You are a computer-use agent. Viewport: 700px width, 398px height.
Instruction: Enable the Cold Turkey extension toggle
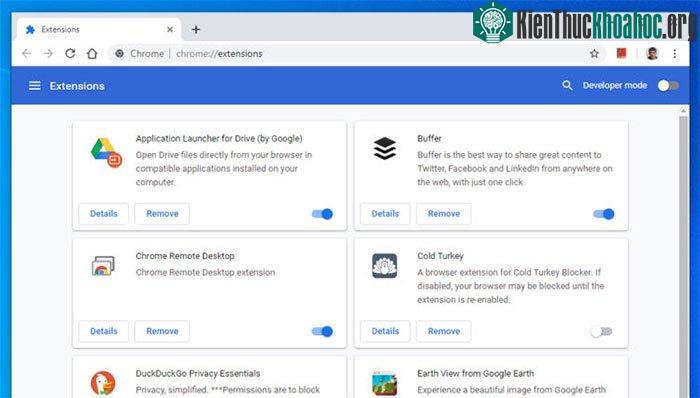click(x=601, y=331)
